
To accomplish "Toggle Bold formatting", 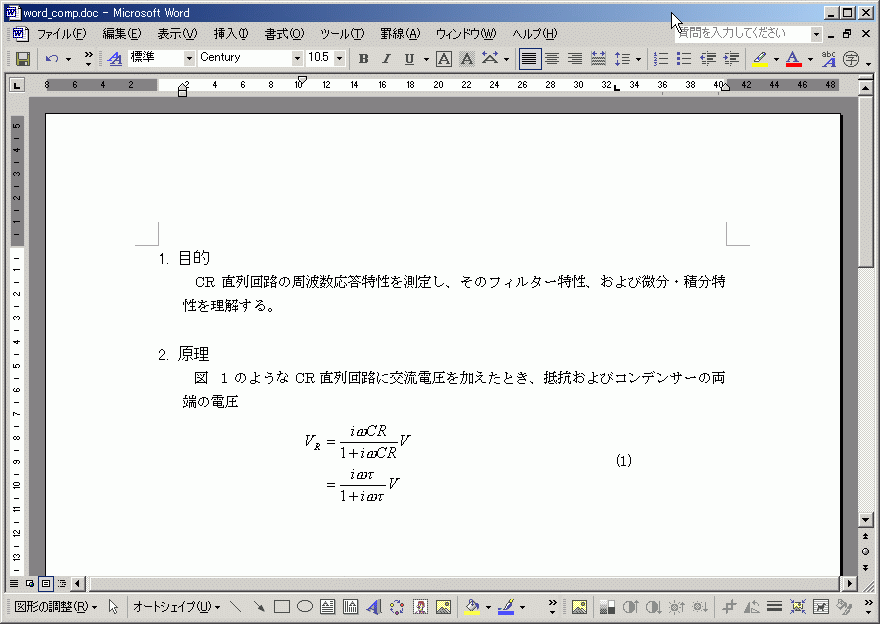I will coord(364,59).
